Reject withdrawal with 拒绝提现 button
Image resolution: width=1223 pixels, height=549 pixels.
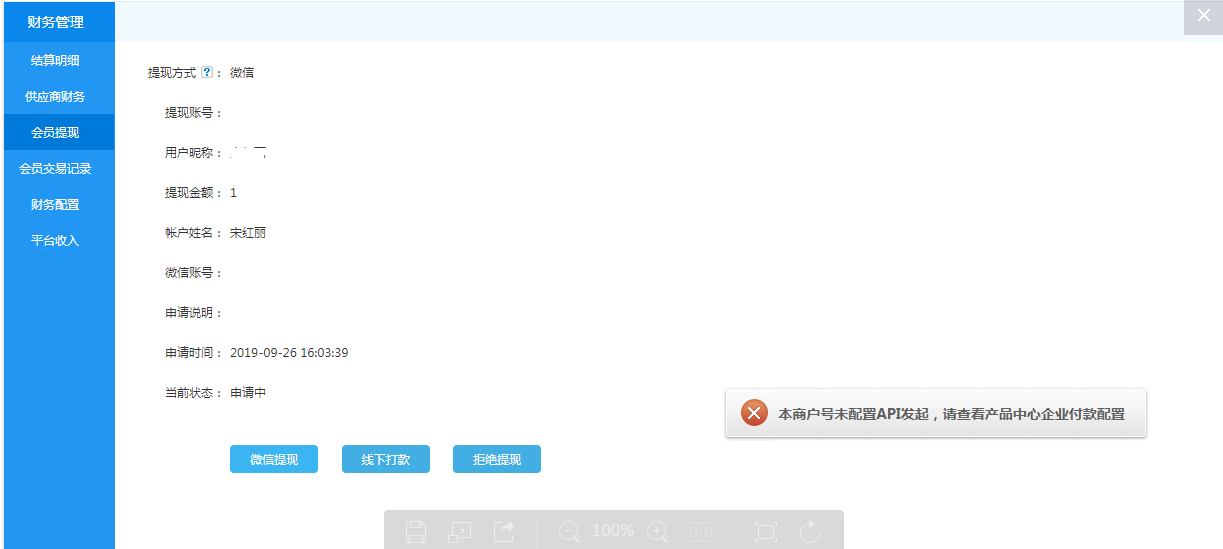click(x=497, y=459)
